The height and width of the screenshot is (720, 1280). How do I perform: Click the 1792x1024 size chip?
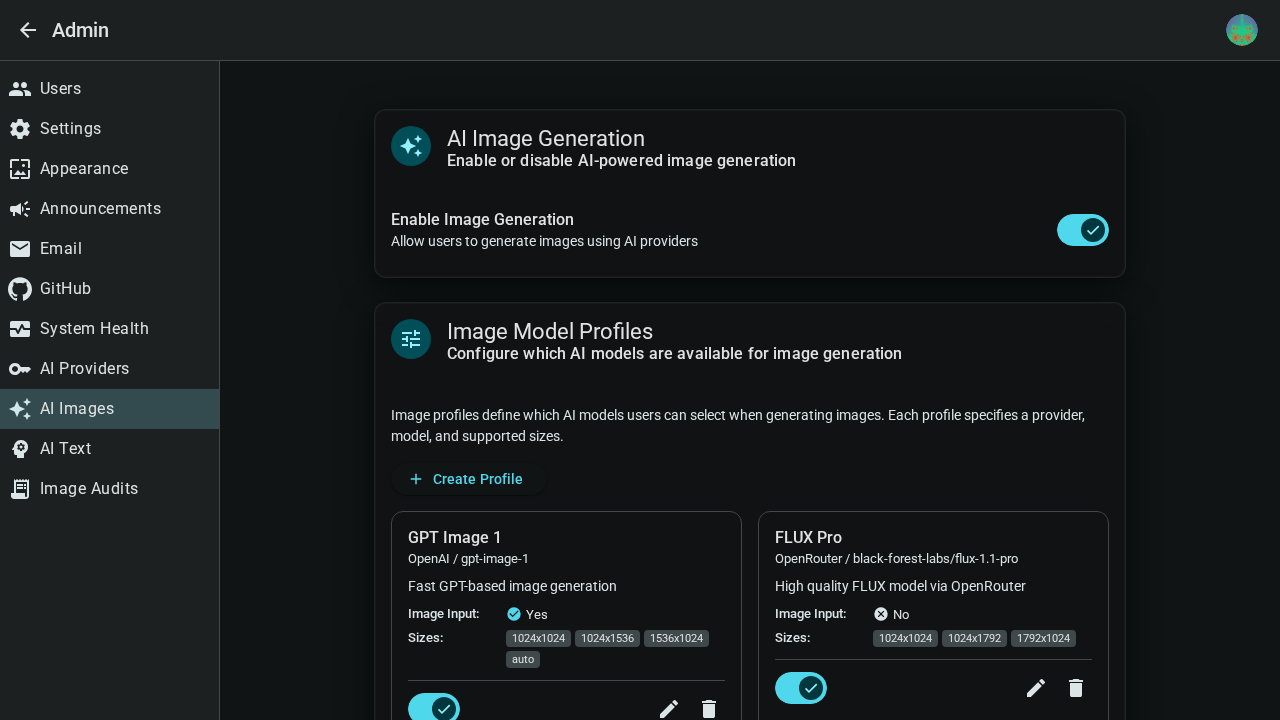[1043, 638]
